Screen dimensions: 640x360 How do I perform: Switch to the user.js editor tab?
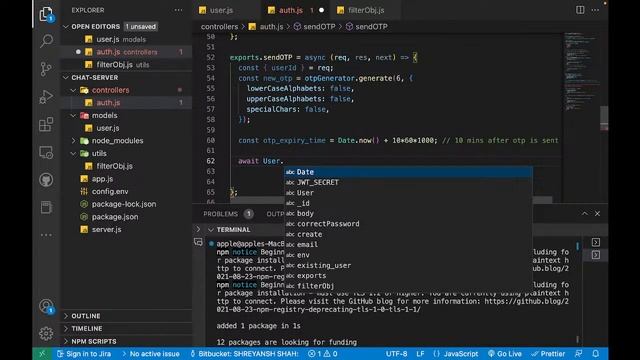[222, 10]
